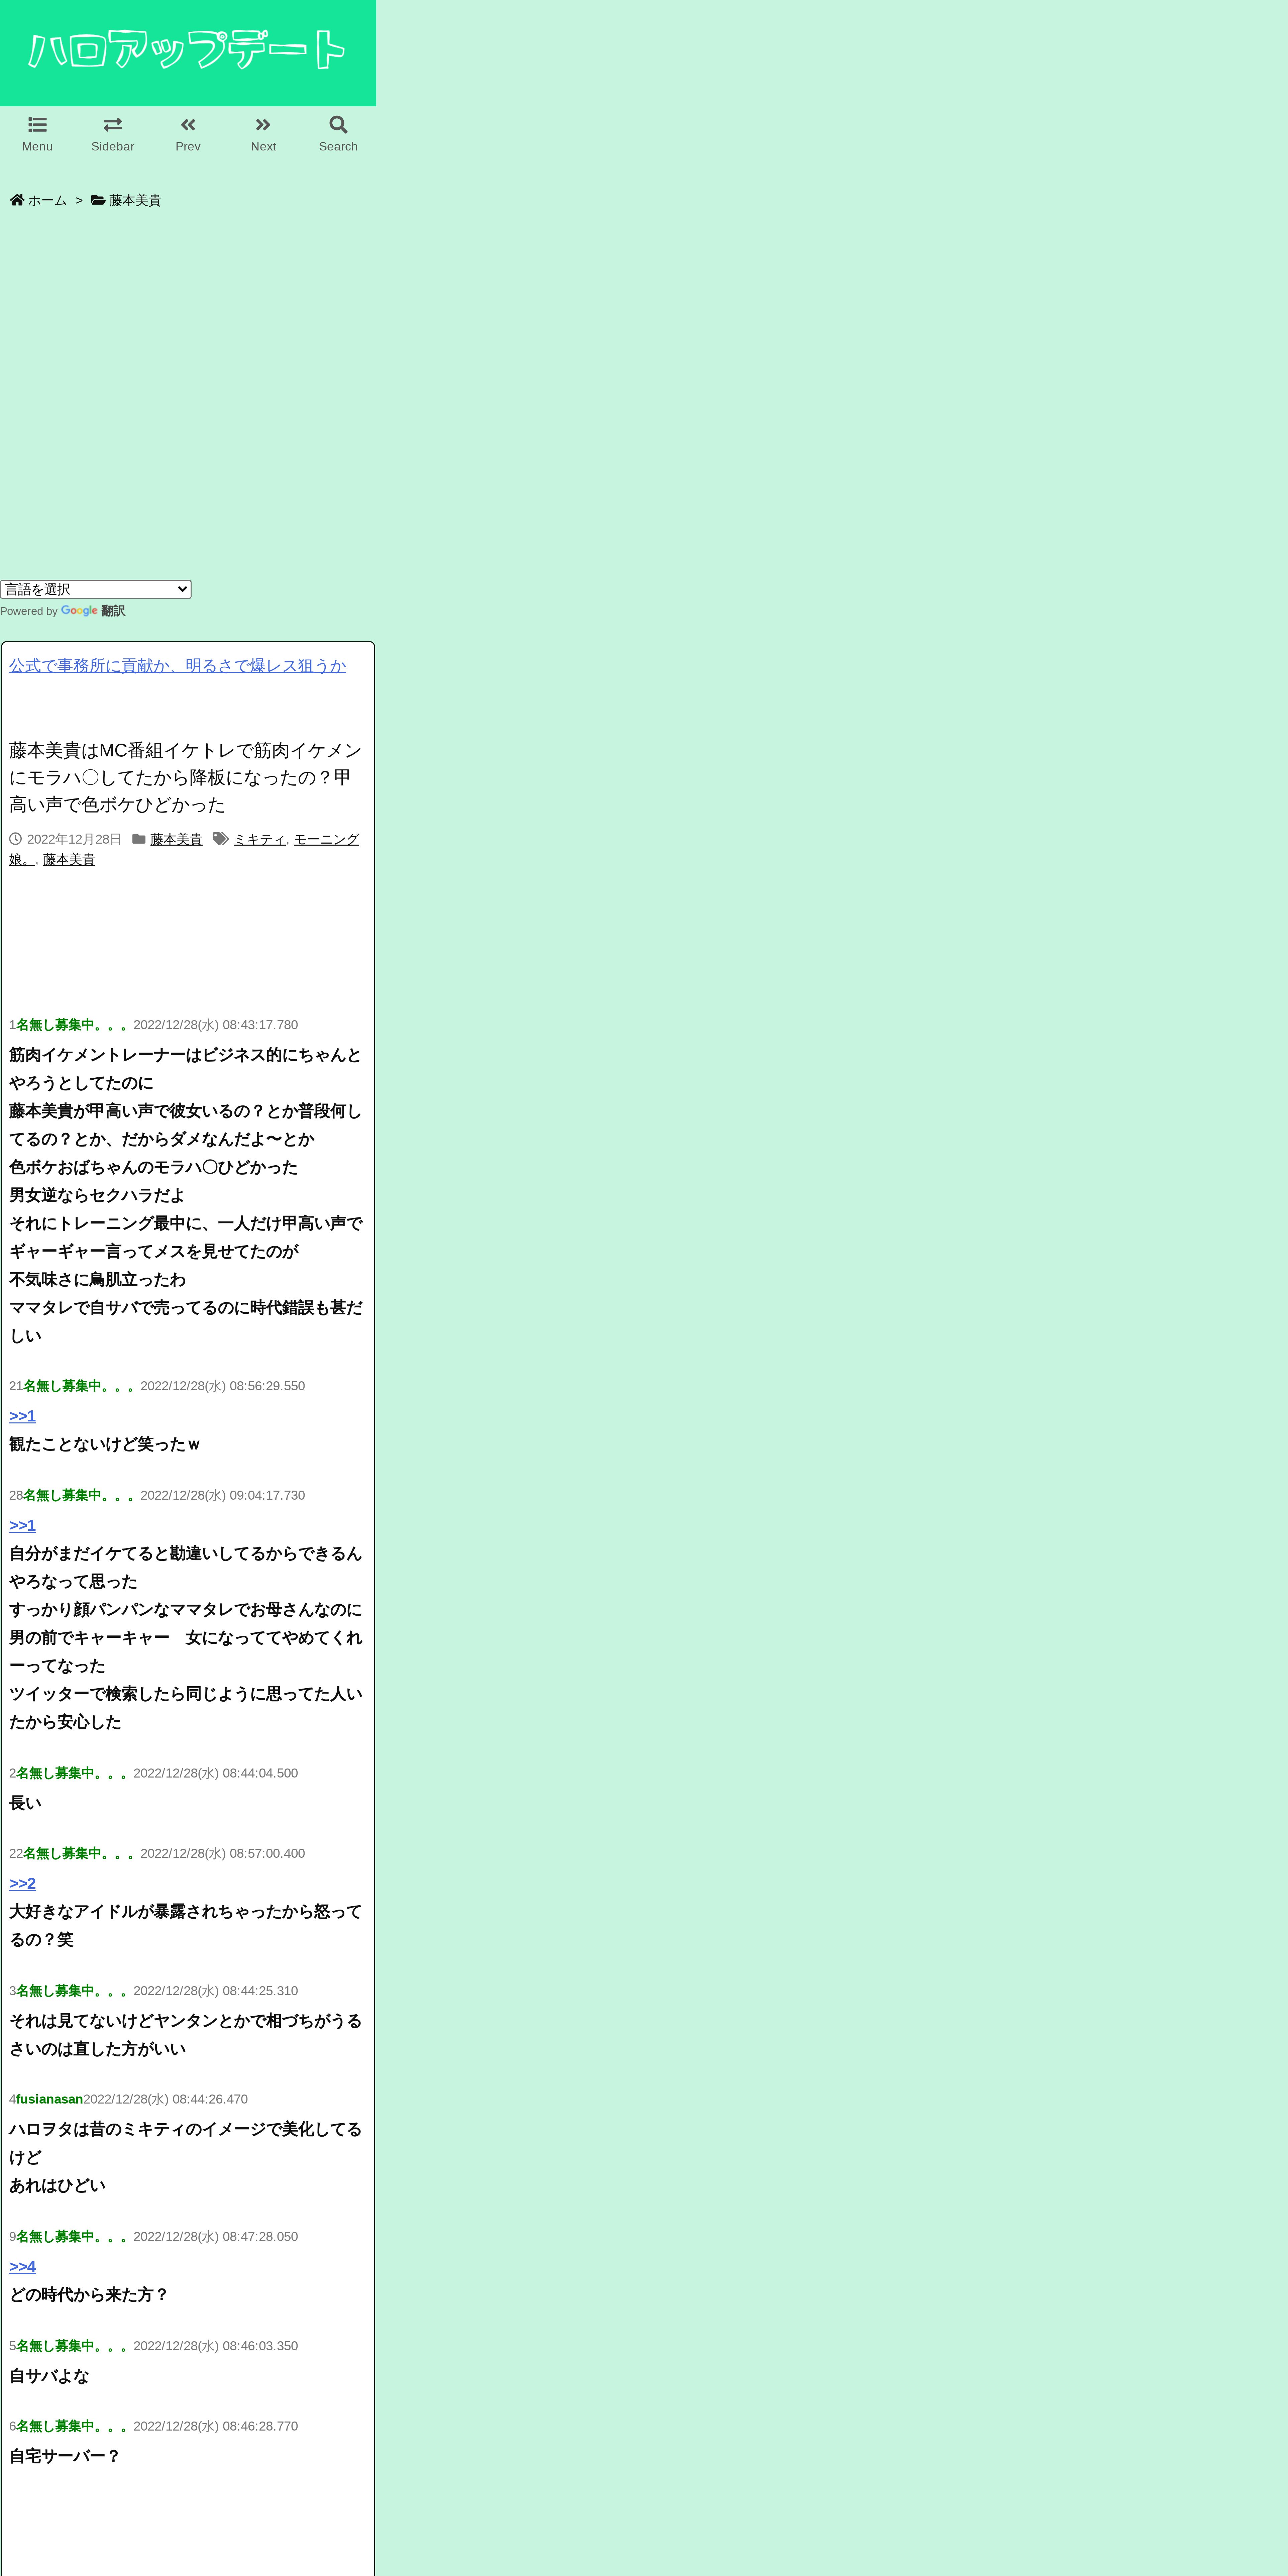Click >>1 reply anchor in post 21
This screenshot has height=2576, width=1288.
coord(22,1416)
